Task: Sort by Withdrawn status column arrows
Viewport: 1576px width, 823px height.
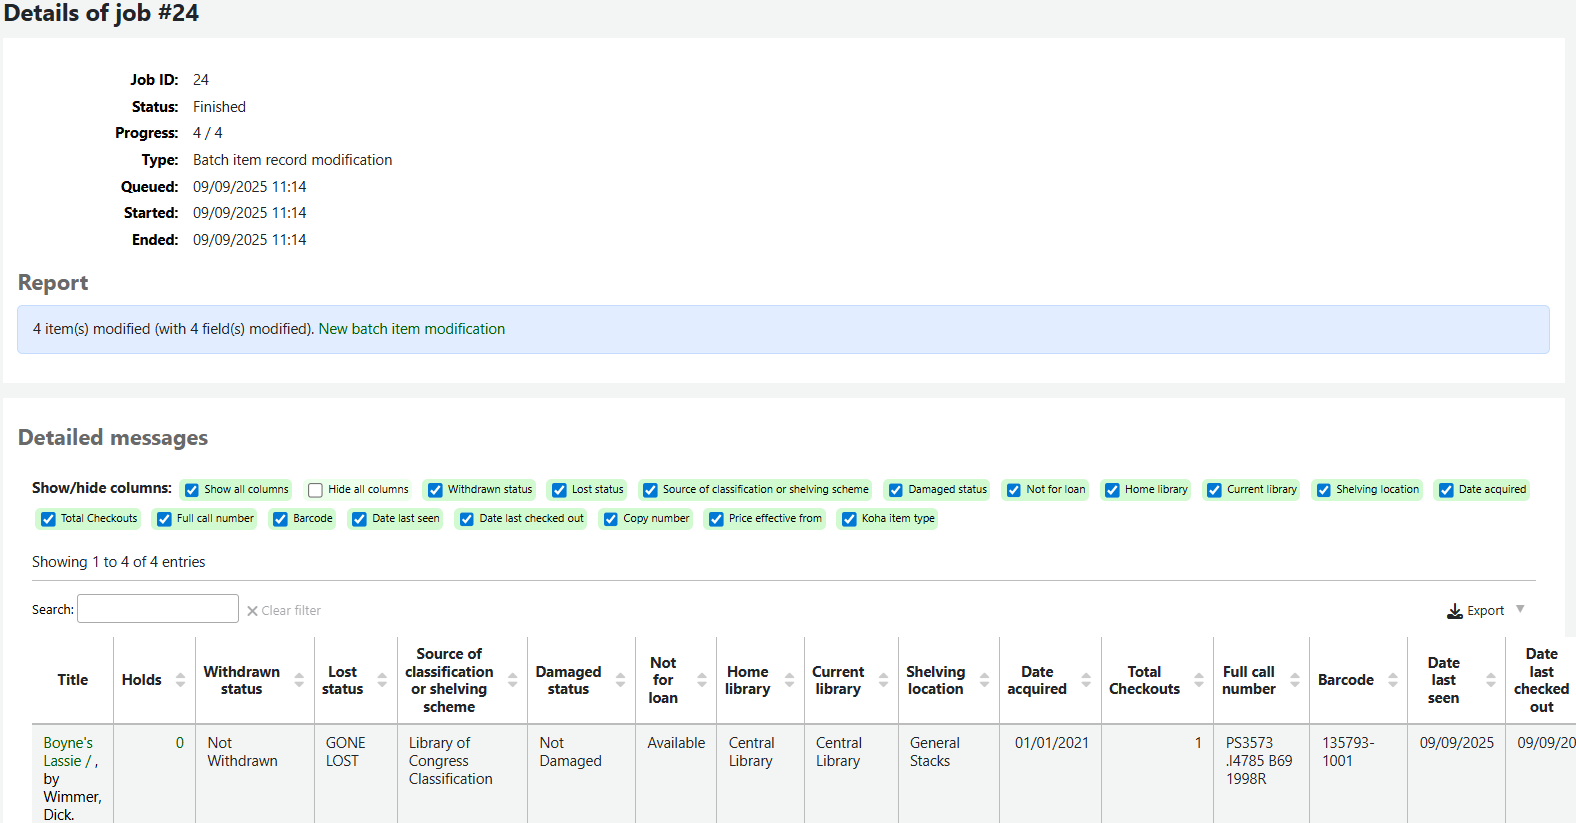Action: point(299,680)
